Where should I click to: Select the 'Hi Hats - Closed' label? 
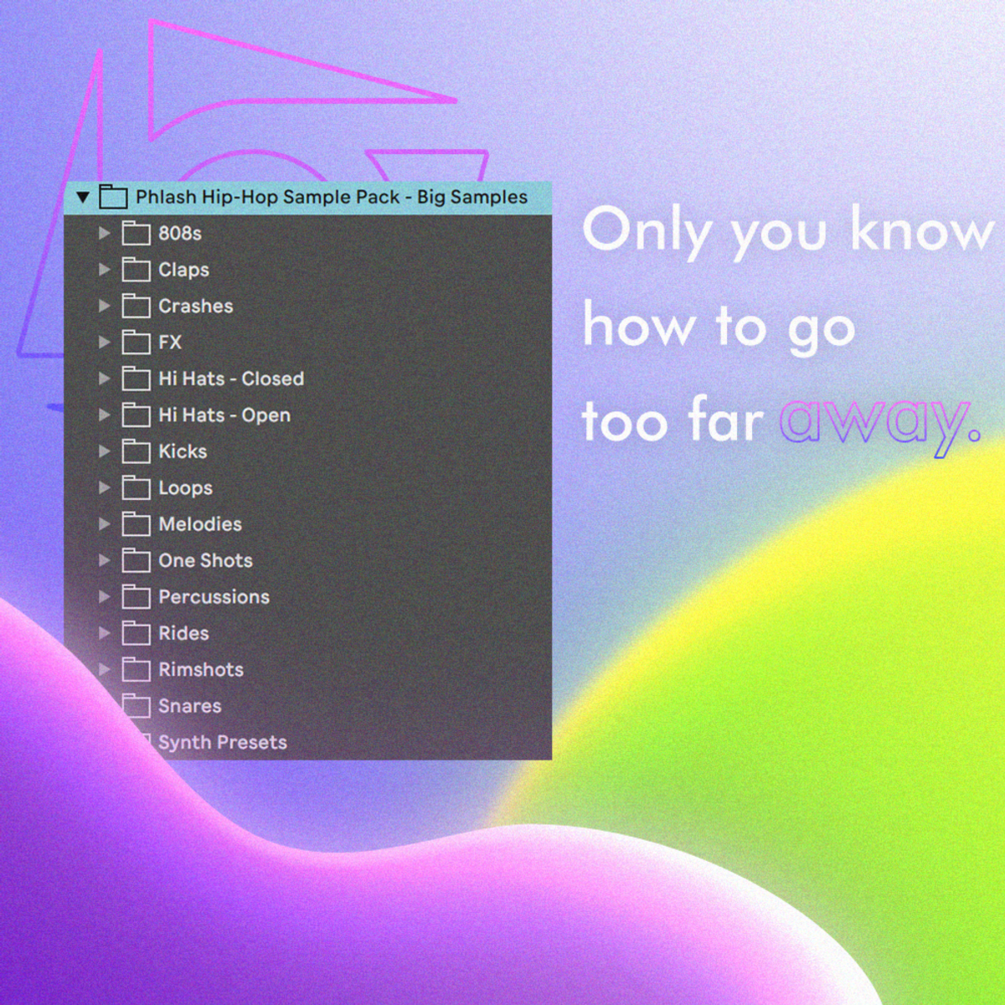click(x=231, y=379)
